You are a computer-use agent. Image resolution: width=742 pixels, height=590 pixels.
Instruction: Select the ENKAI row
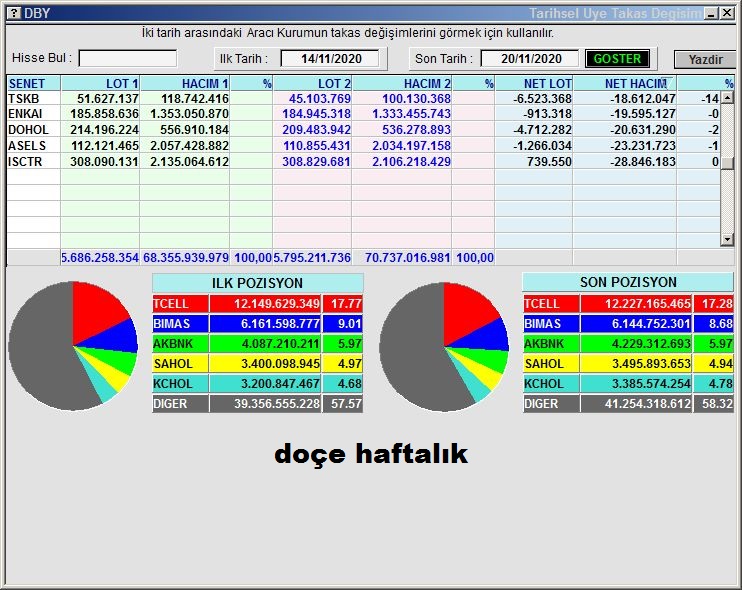coord(363,114)
